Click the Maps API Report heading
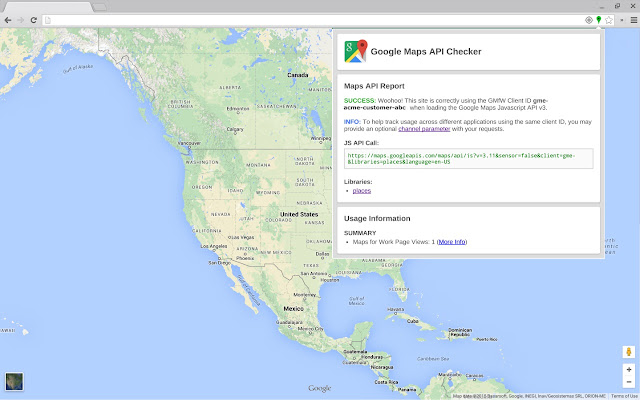Screen dimensions: 640x400 (x=374, y=86)
